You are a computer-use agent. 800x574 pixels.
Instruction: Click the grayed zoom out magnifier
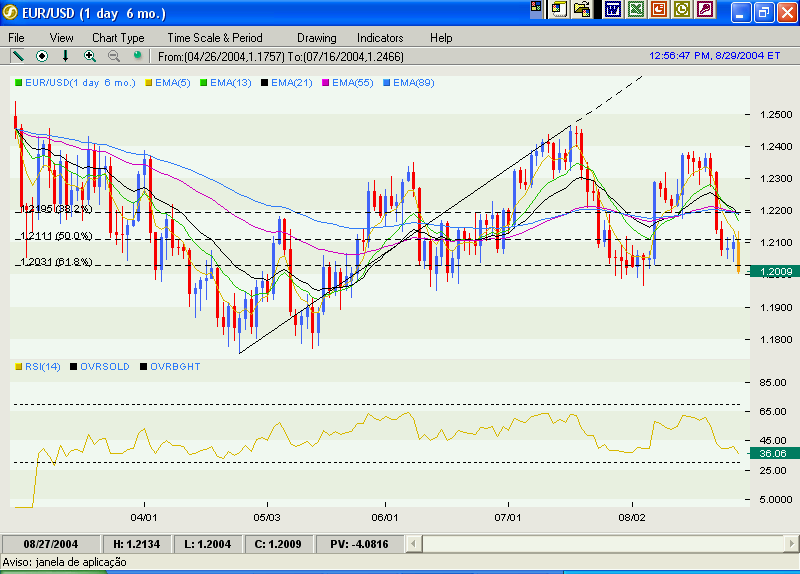click(x=113, y=56)
